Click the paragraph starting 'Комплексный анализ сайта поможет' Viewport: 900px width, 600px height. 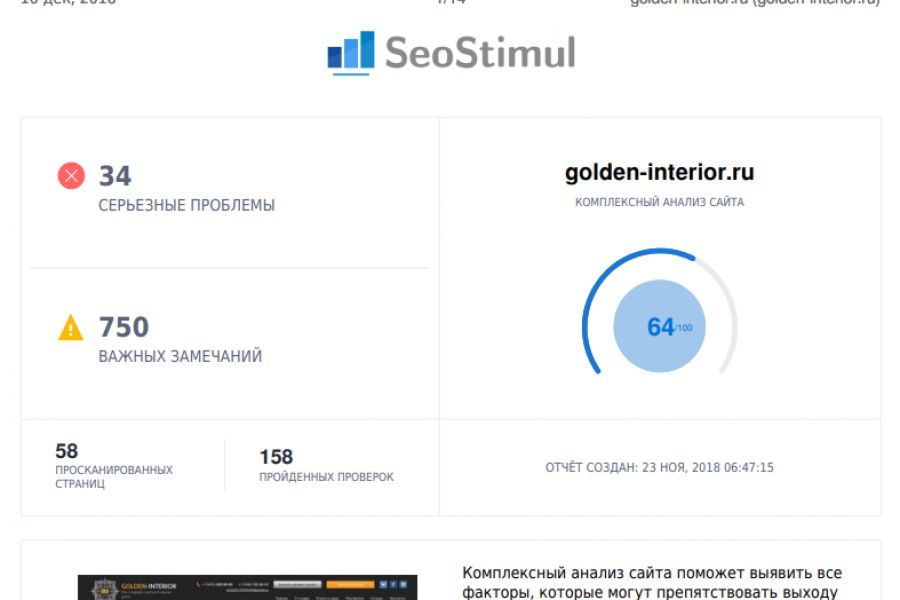[652, 582]
